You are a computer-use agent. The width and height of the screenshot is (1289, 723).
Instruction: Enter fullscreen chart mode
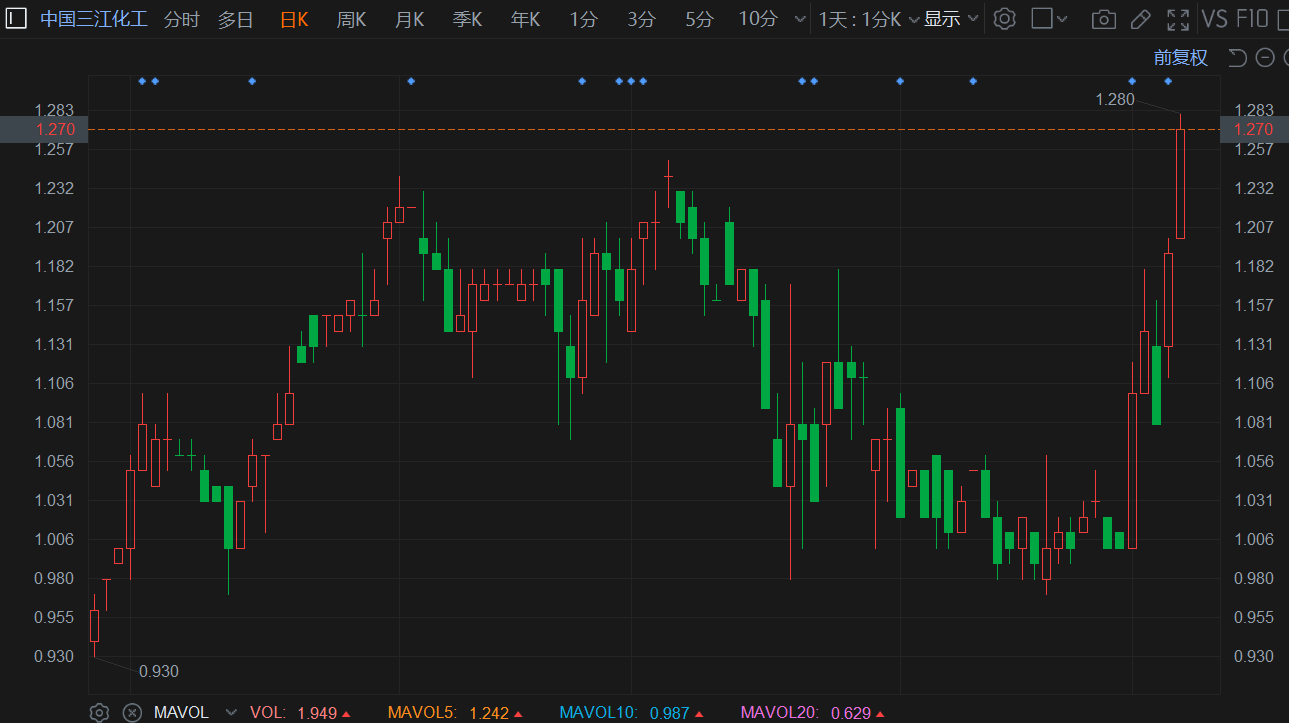(x=1178, y=19)
